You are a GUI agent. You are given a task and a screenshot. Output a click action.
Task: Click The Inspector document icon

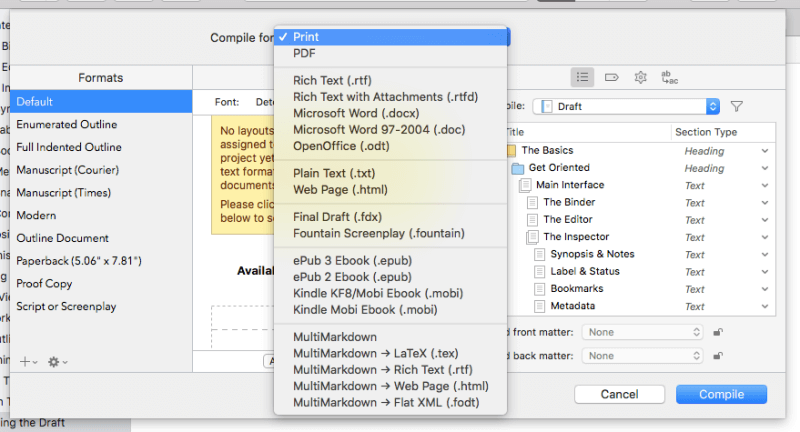tap(532, 237)
